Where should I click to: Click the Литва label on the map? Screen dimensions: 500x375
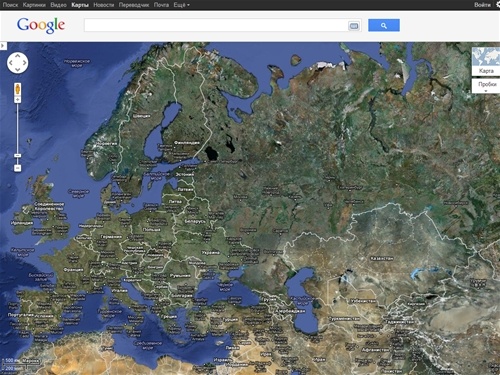click(175, 202)
